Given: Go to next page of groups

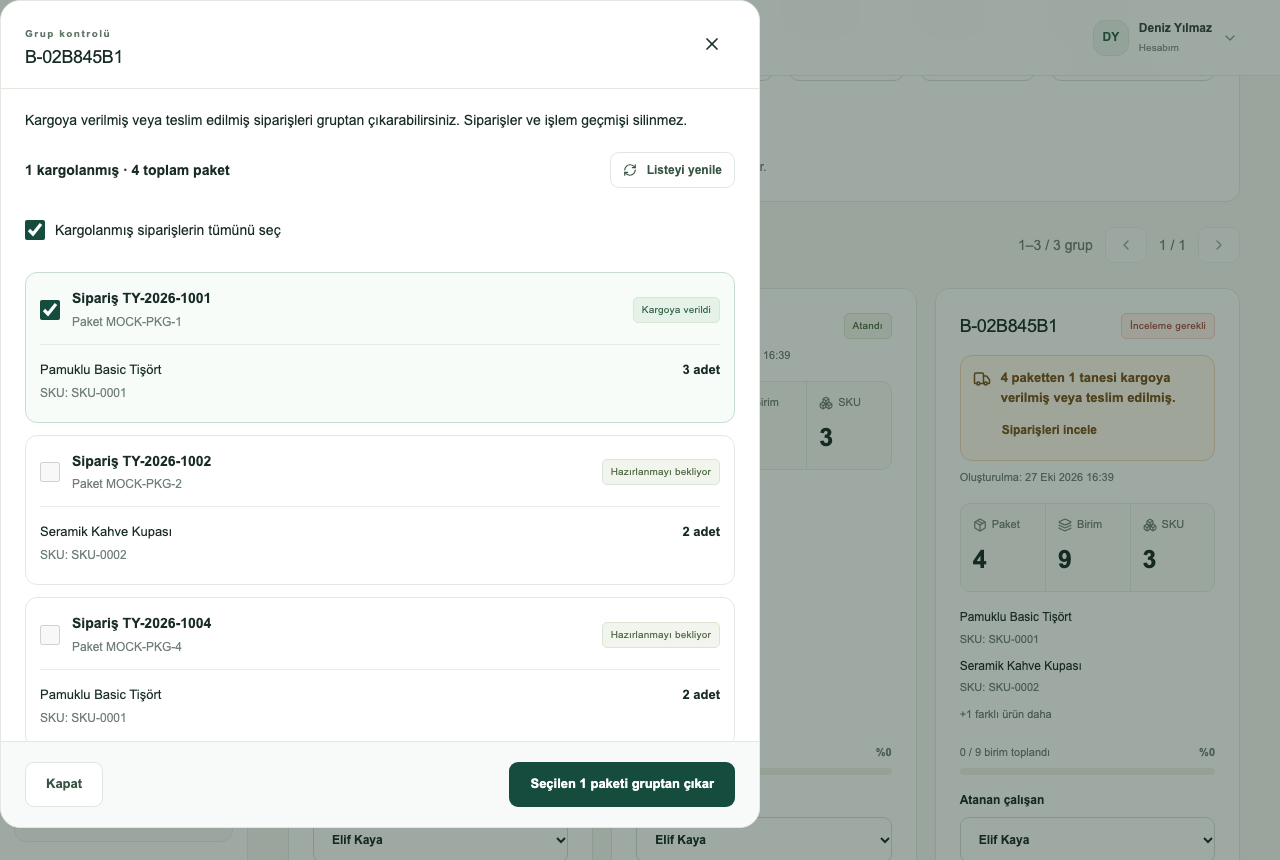Looking at the screenshot, I should tap(1218, 245).
